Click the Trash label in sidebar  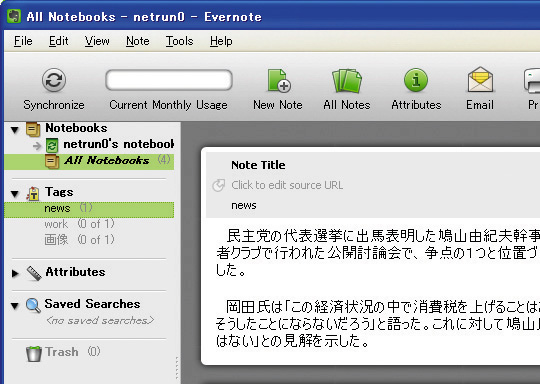pyautogui.click(x=62, y=352)
